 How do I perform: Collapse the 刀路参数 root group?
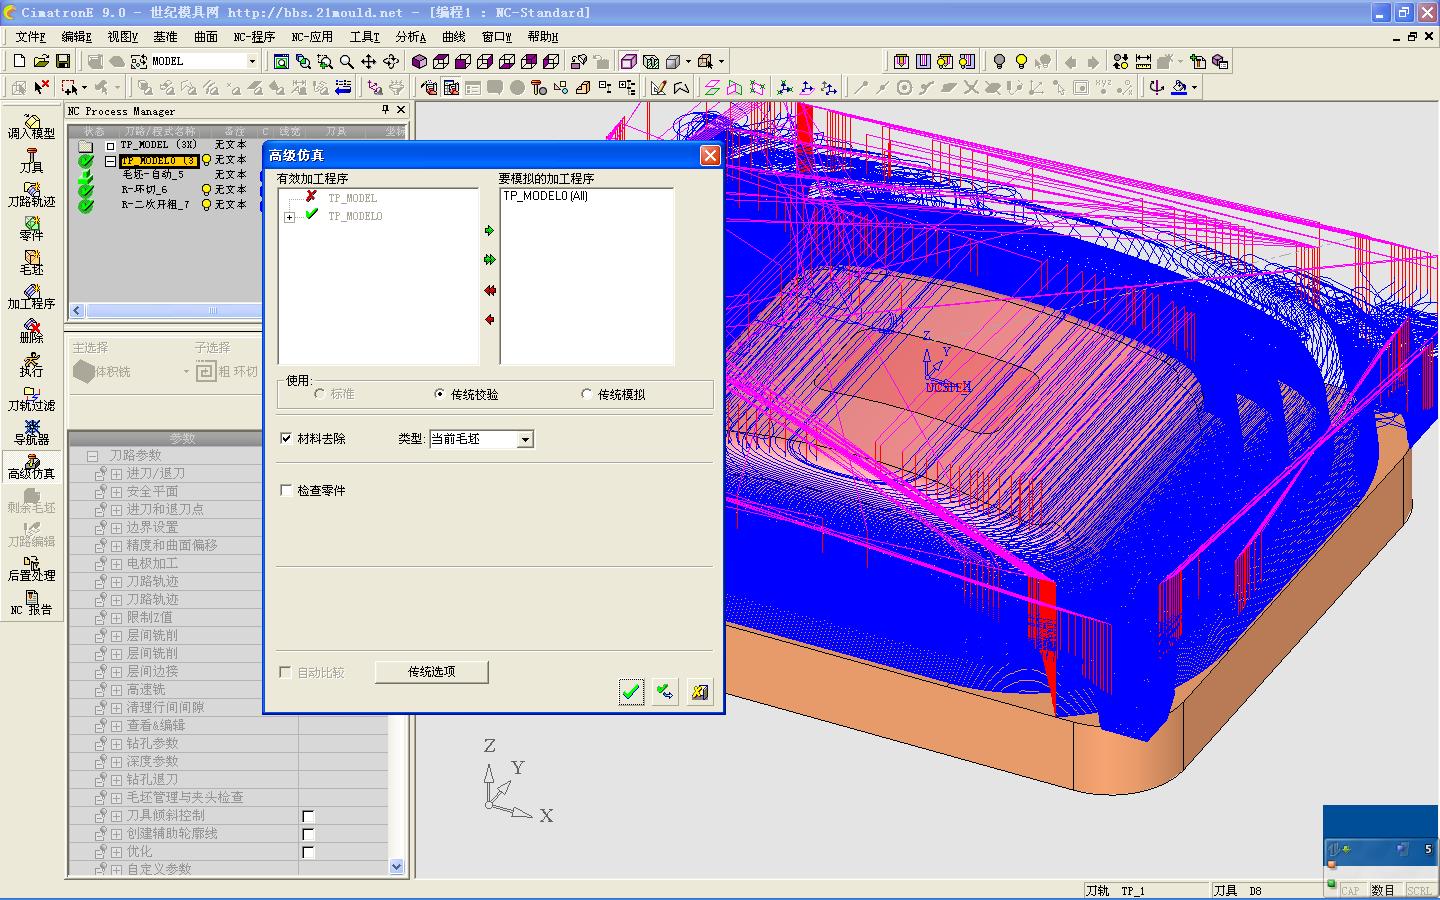coord(92,455)
